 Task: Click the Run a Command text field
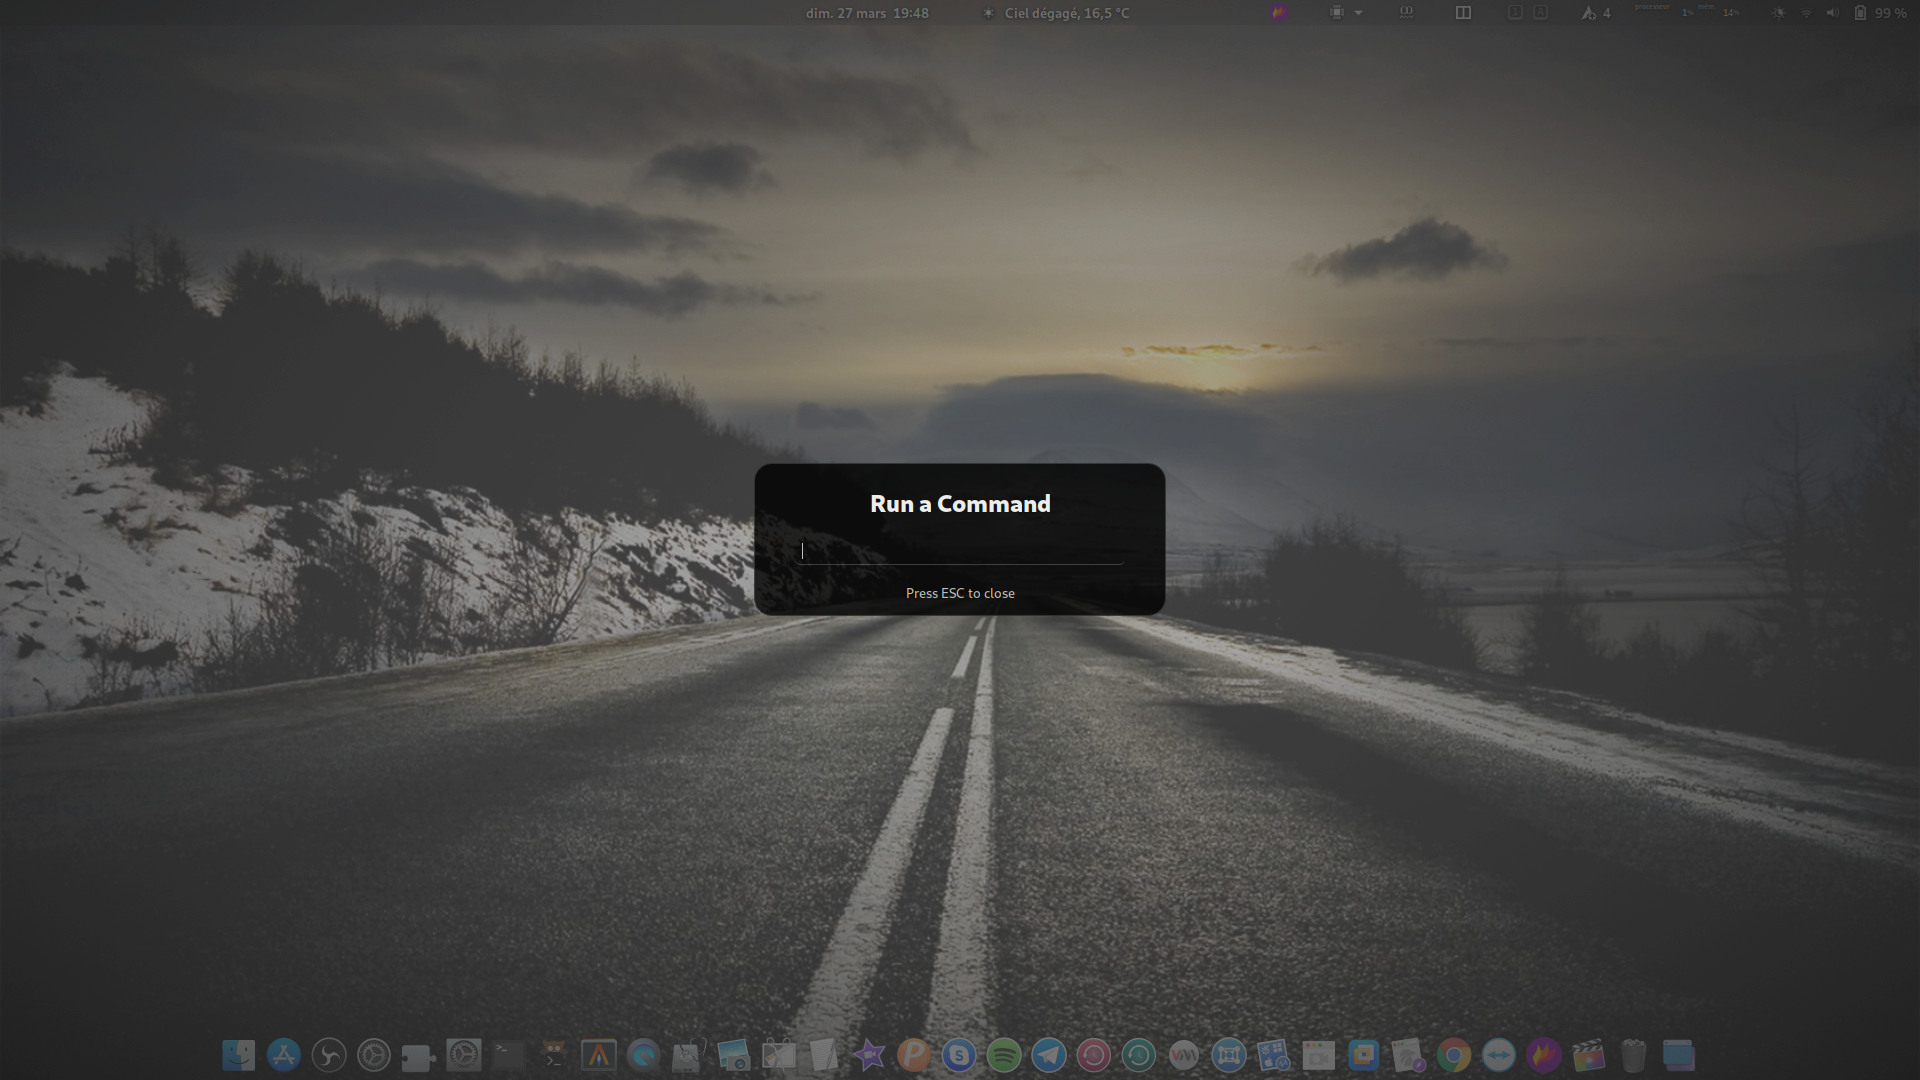tap(960, 551)
